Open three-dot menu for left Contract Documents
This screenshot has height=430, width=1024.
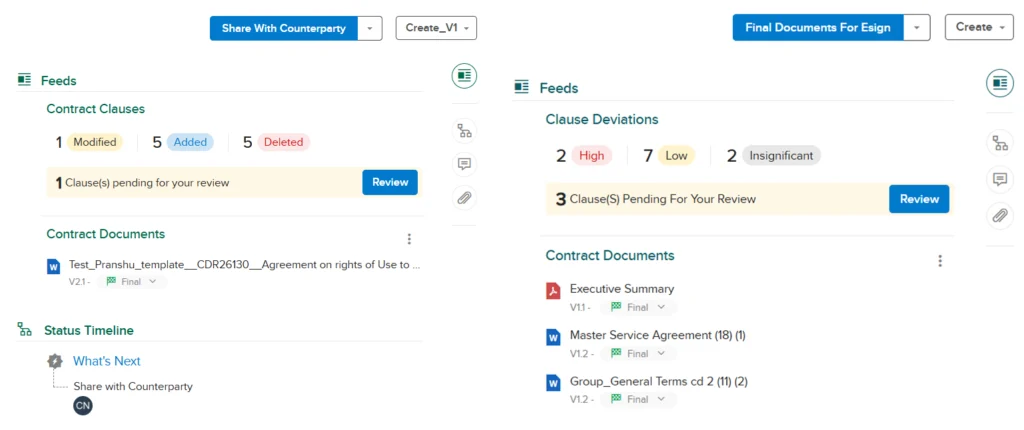coord(409,239)
